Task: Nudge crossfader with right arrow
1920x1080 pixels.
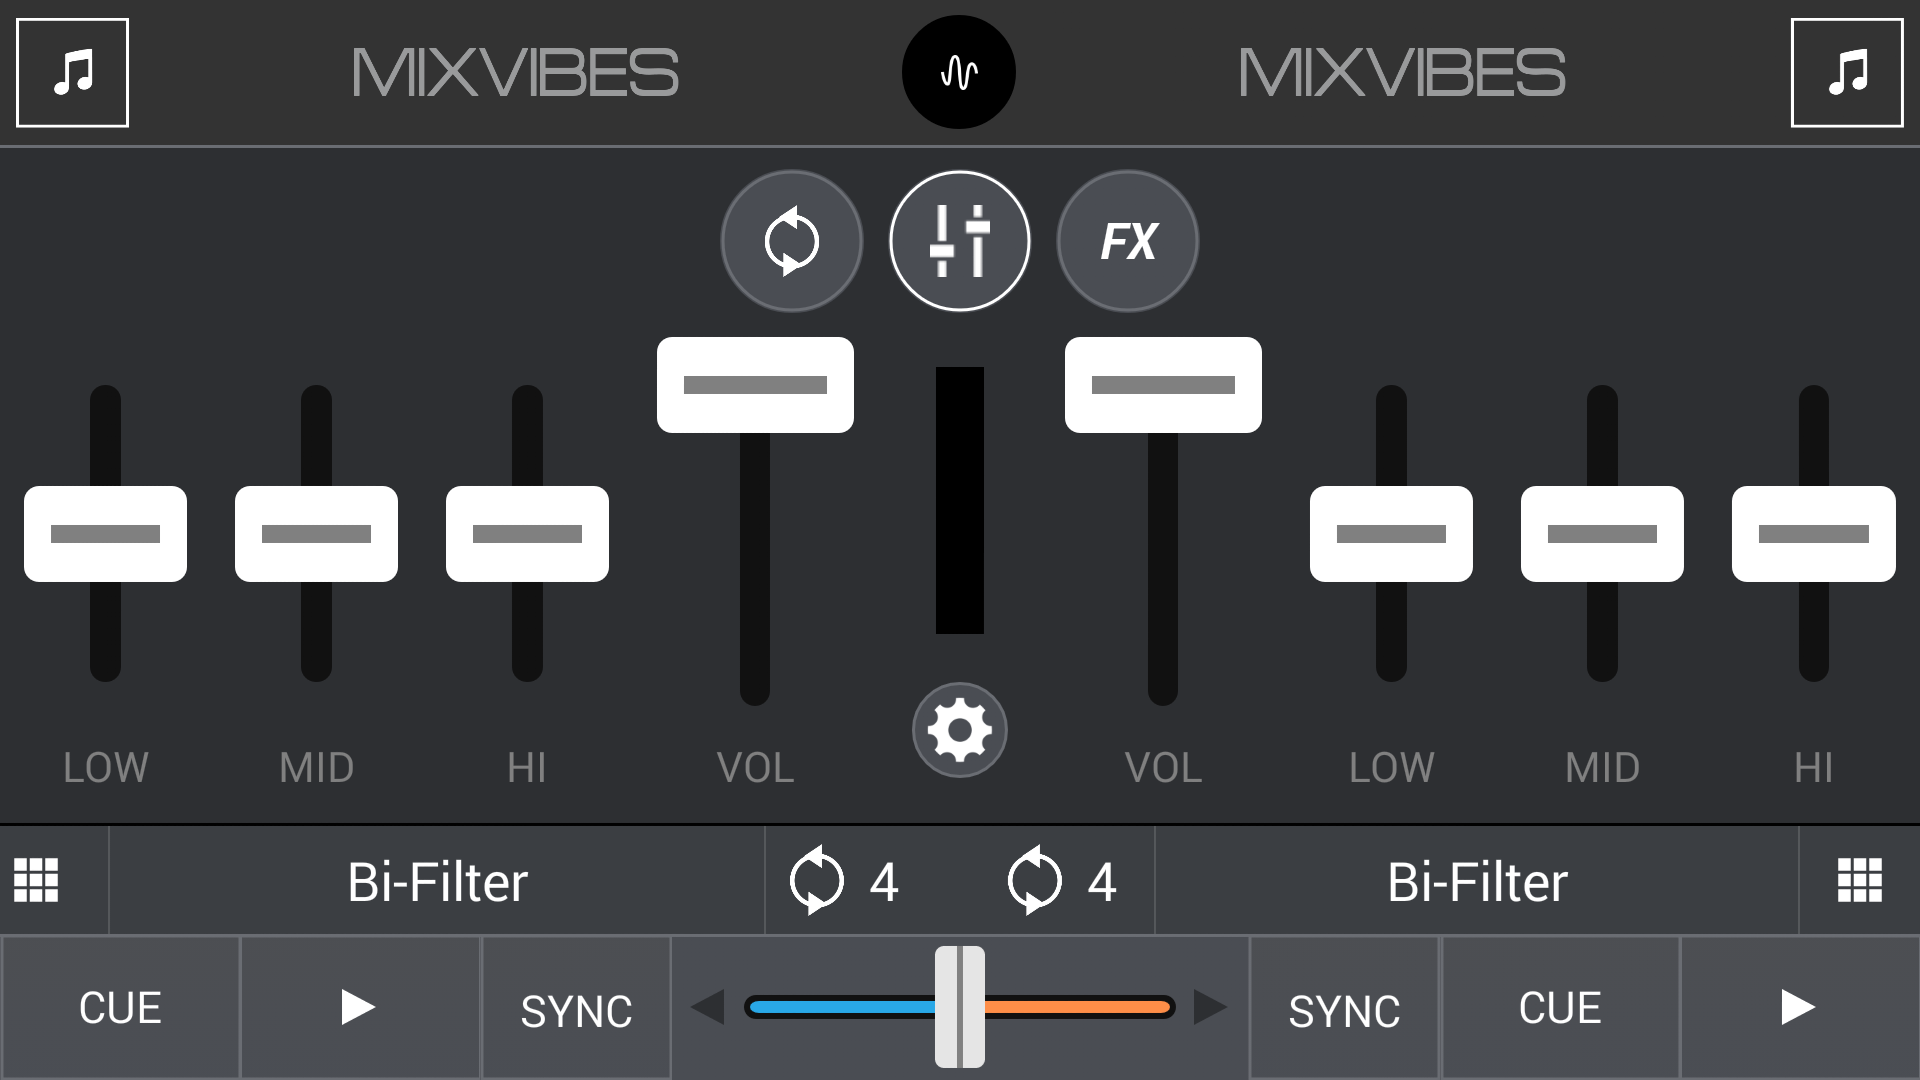Action: pos(1210,1007)
